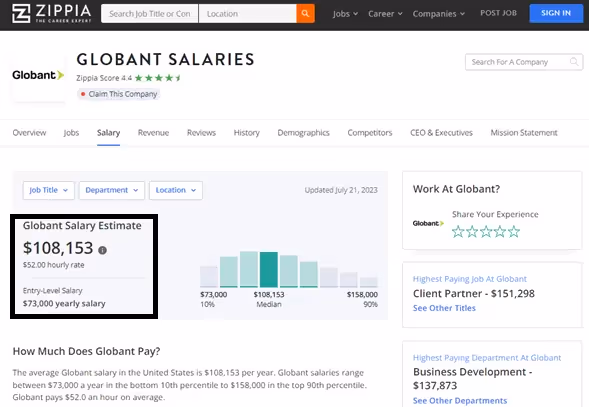Expand the Companies navigation menu

[439, 14]
